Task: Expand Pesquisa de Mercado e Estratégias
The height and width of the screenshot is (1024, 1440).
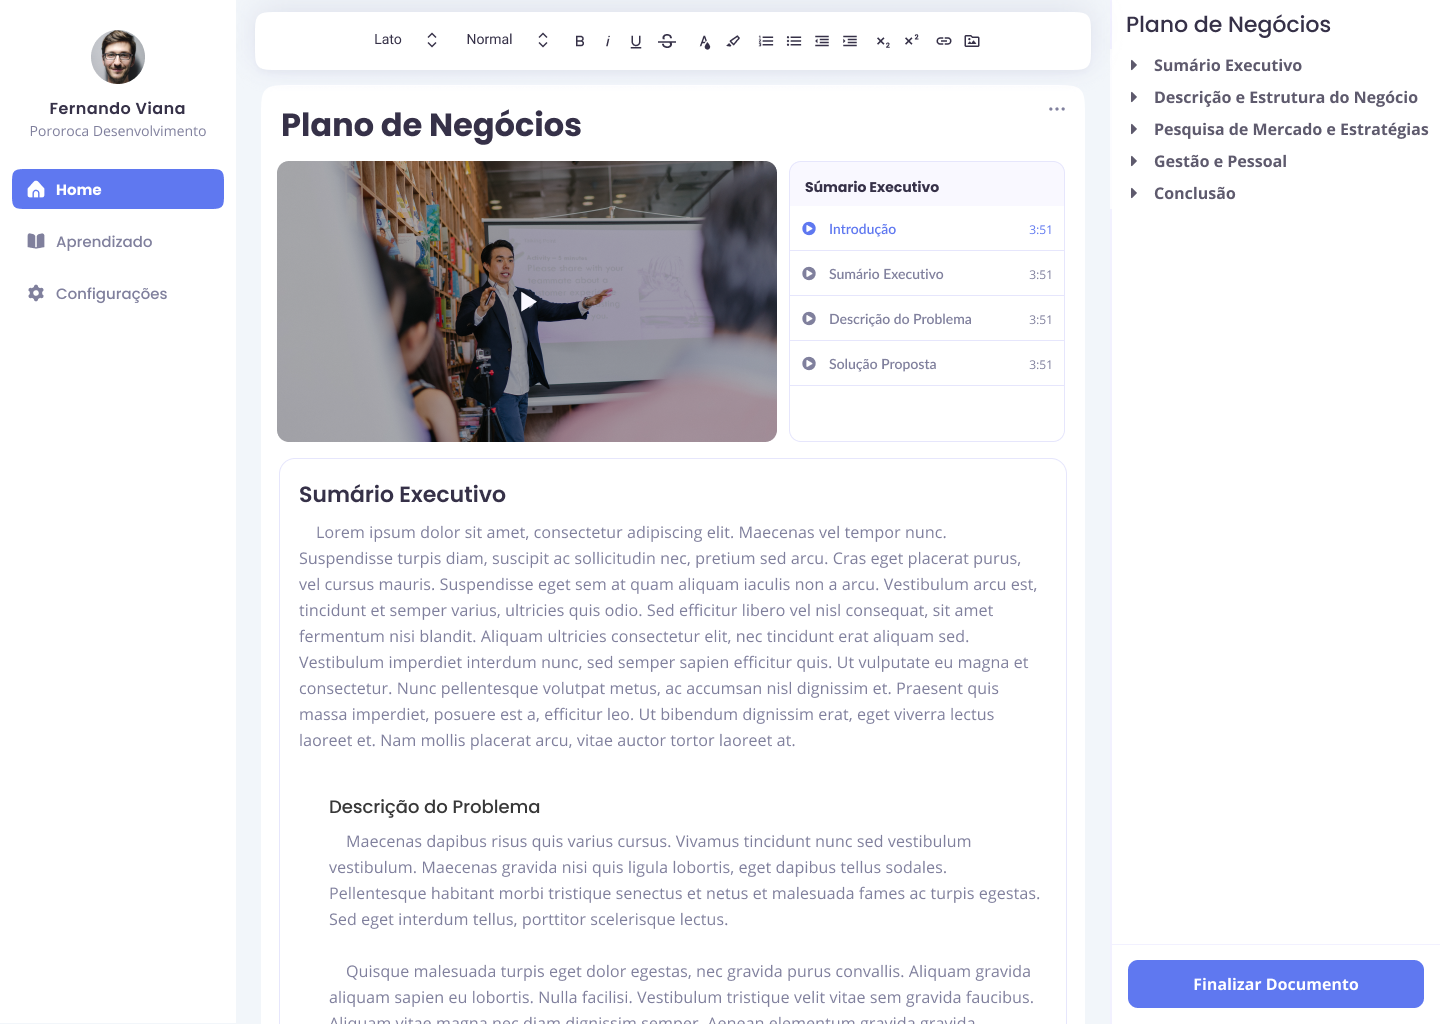Action: click(1134, 129)
